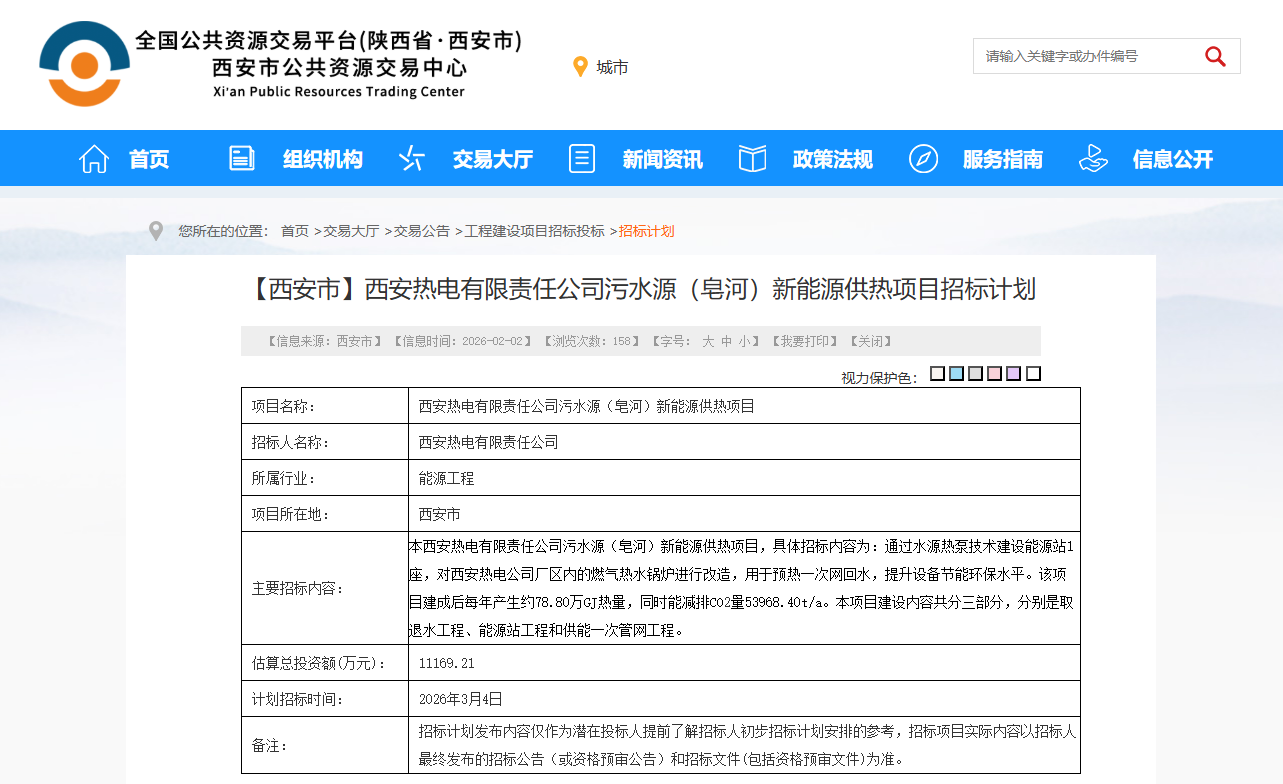The height and width of the screenshot is (784, 1283).
Task: Click the home icon beside 首页
Action: click(x=94, y=159)
